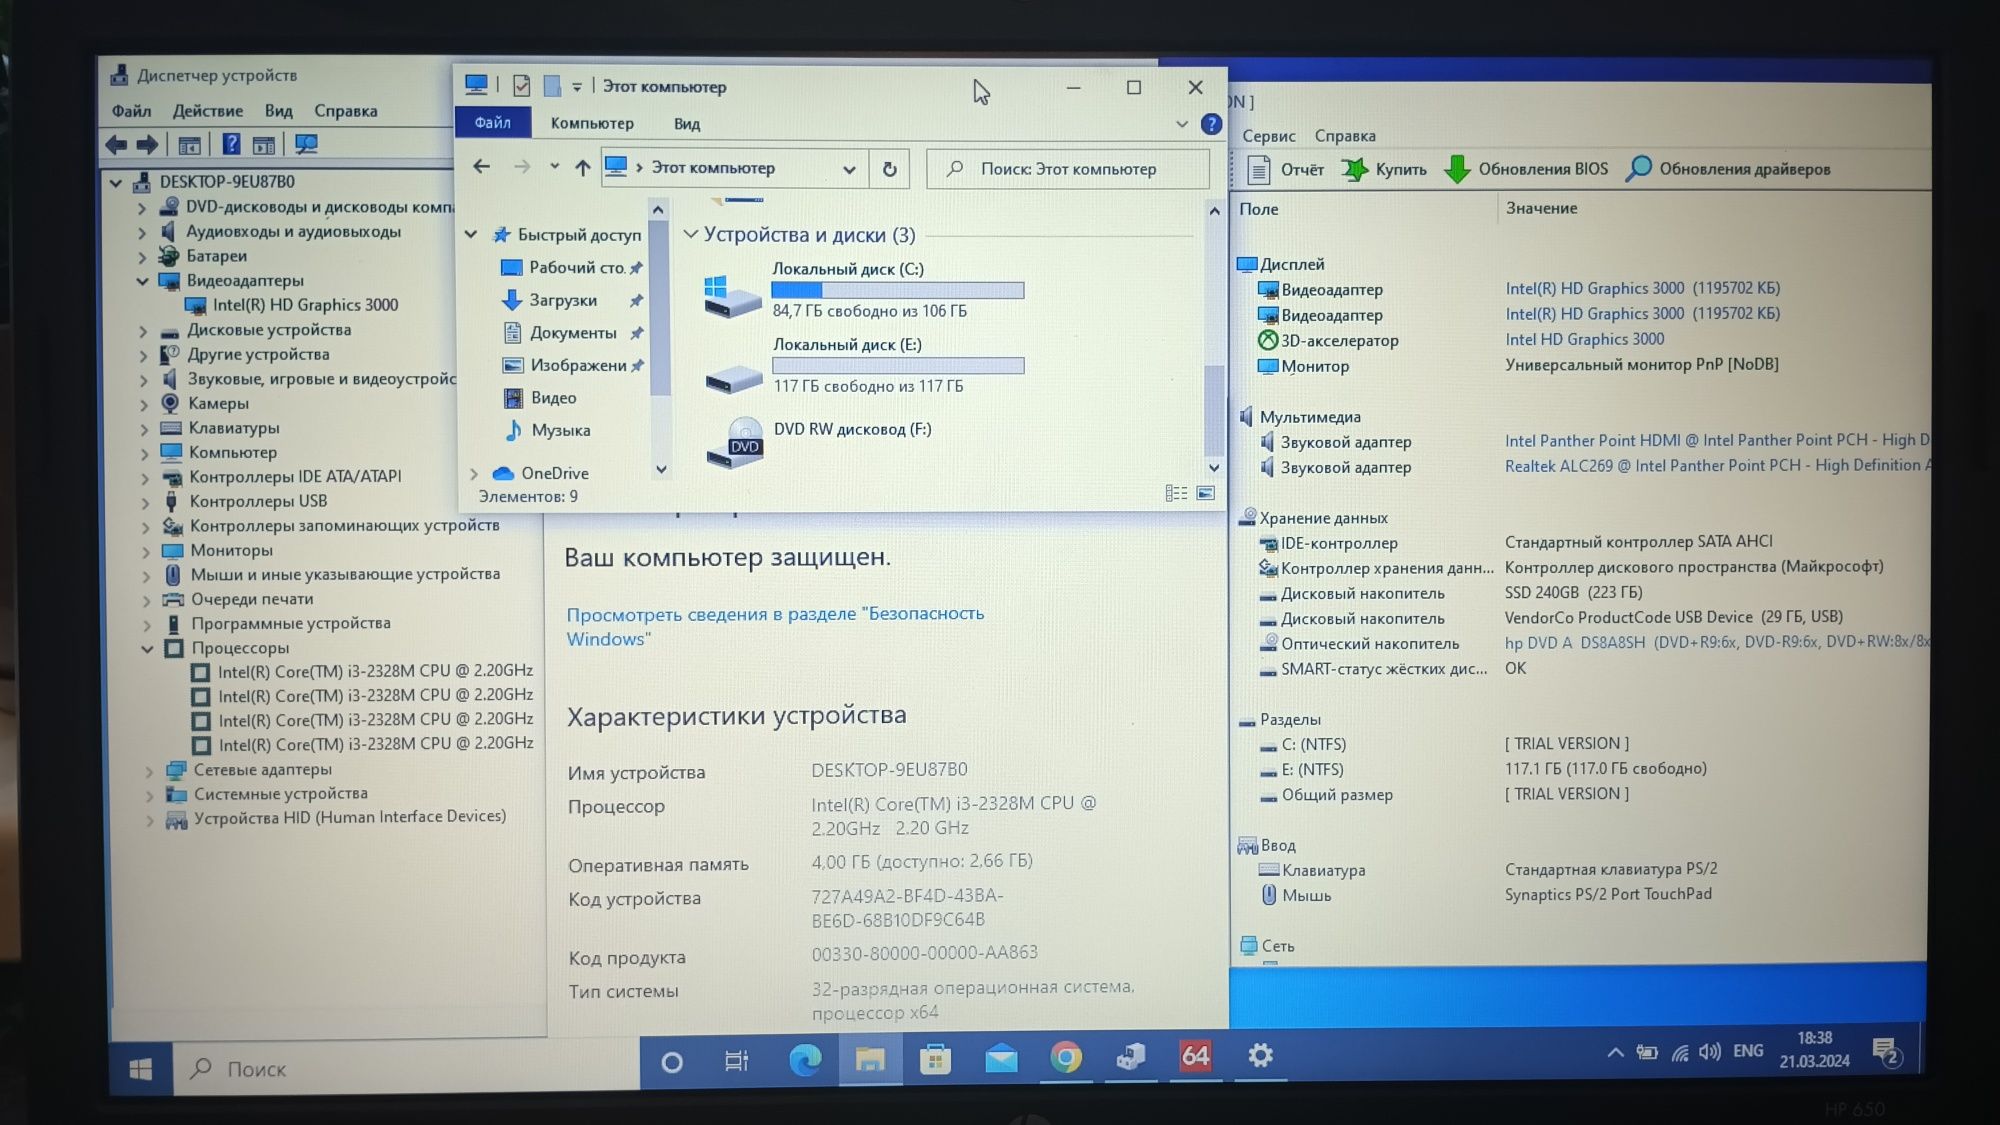Click the Local Disk C: usage bar
The height and width of the screenshot is (1125, 2000).
tap(897, 290)
